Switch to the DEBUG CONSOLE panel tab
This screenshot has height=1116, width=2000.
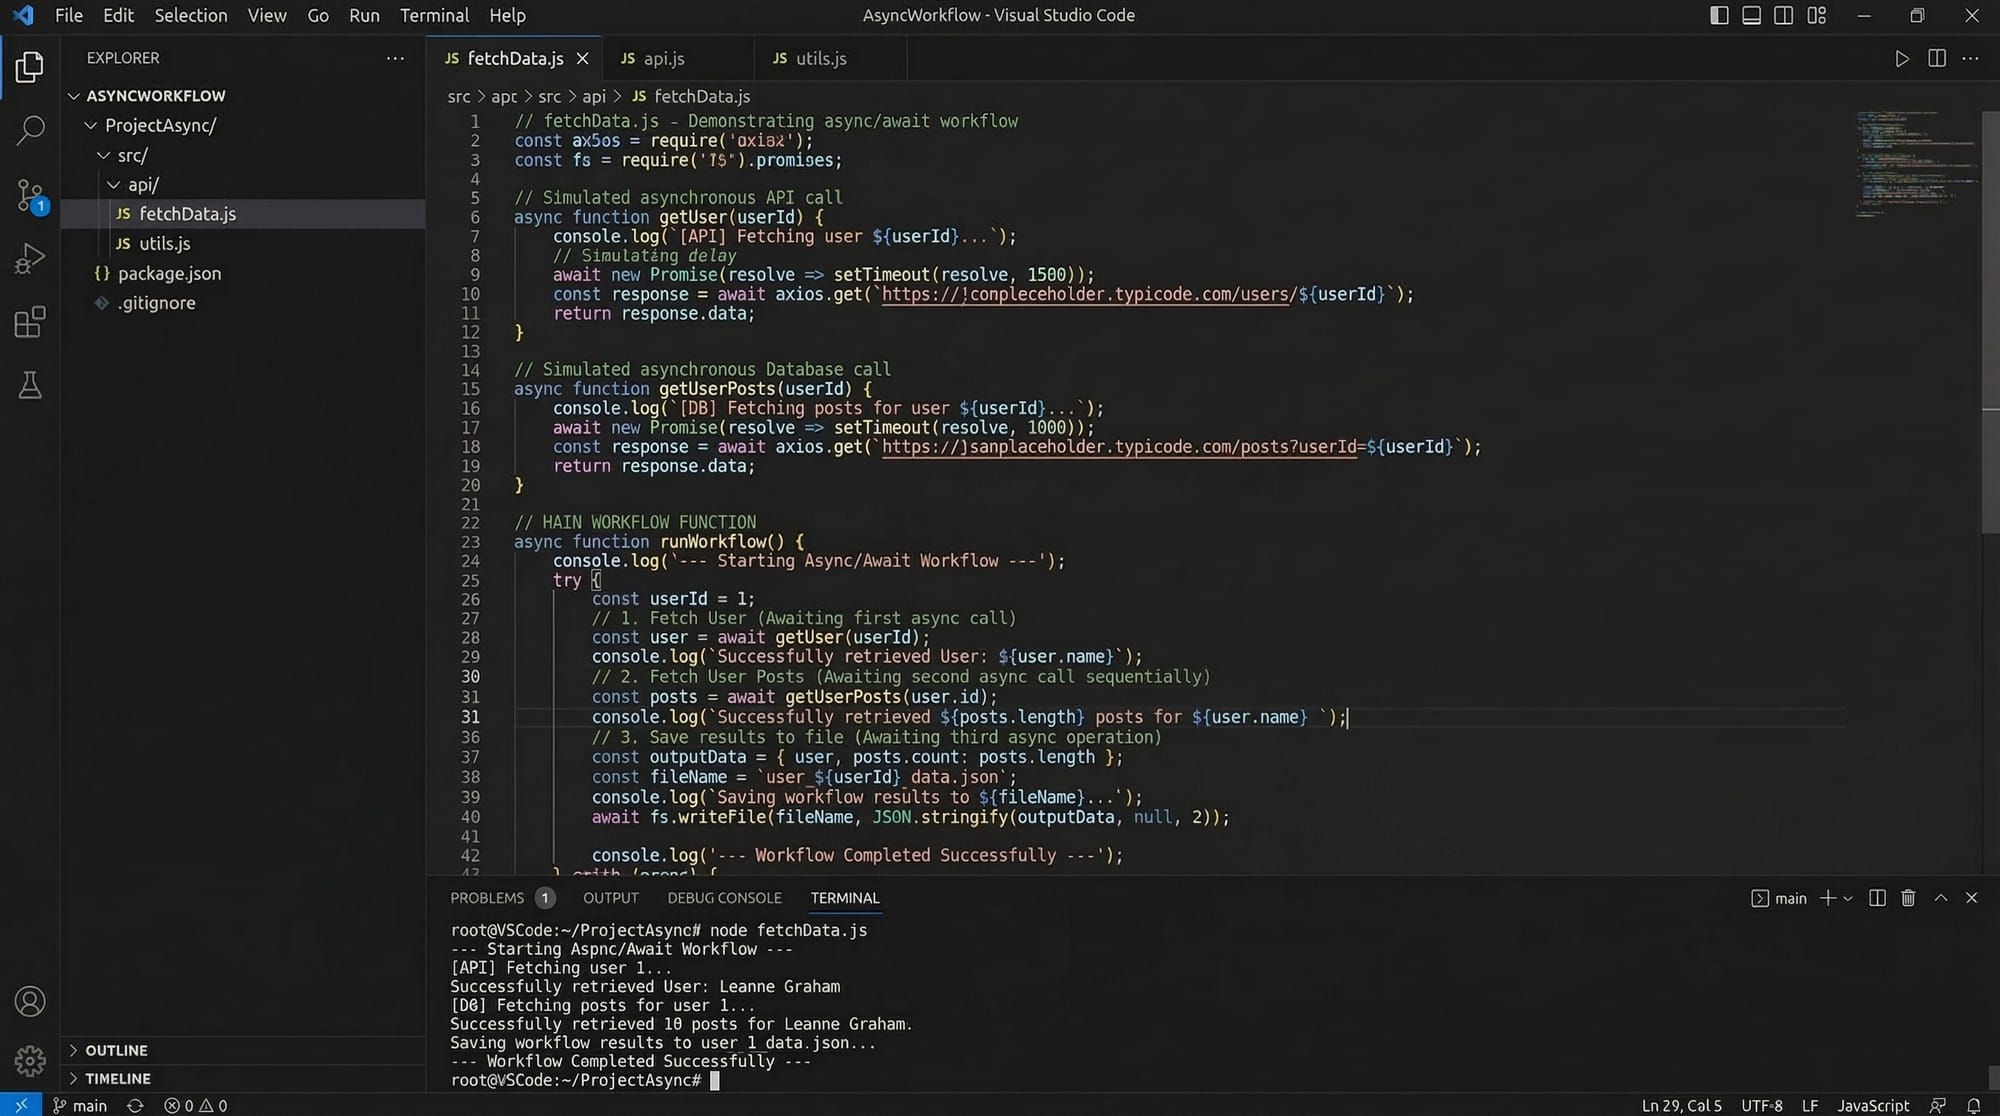(x=724, y=898)
